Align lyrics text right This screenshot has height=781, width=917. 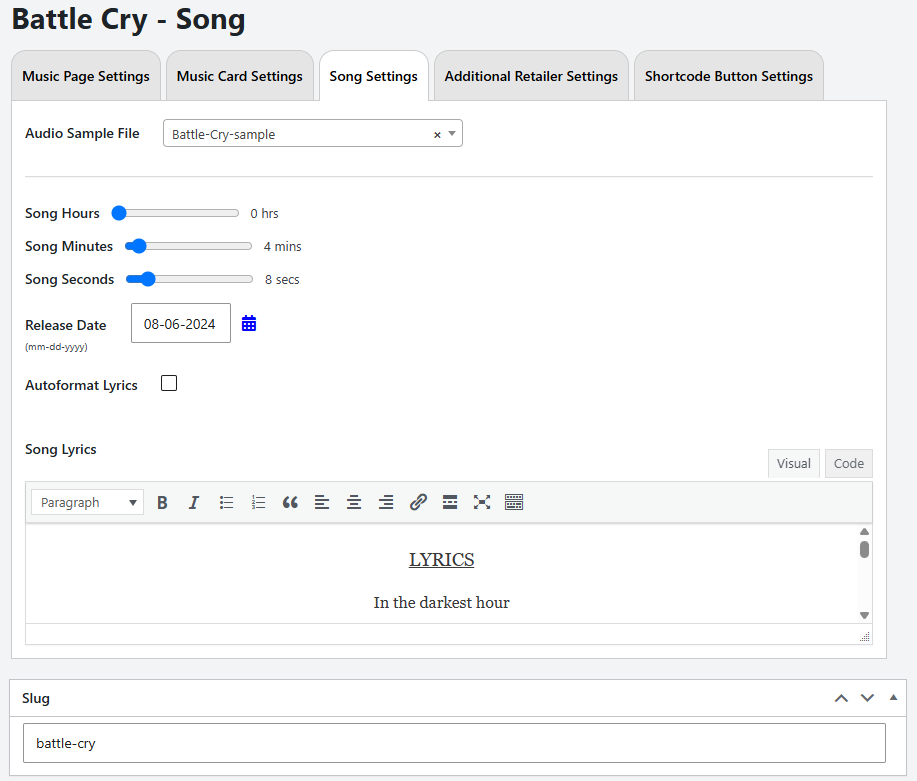tap(386, 503)
